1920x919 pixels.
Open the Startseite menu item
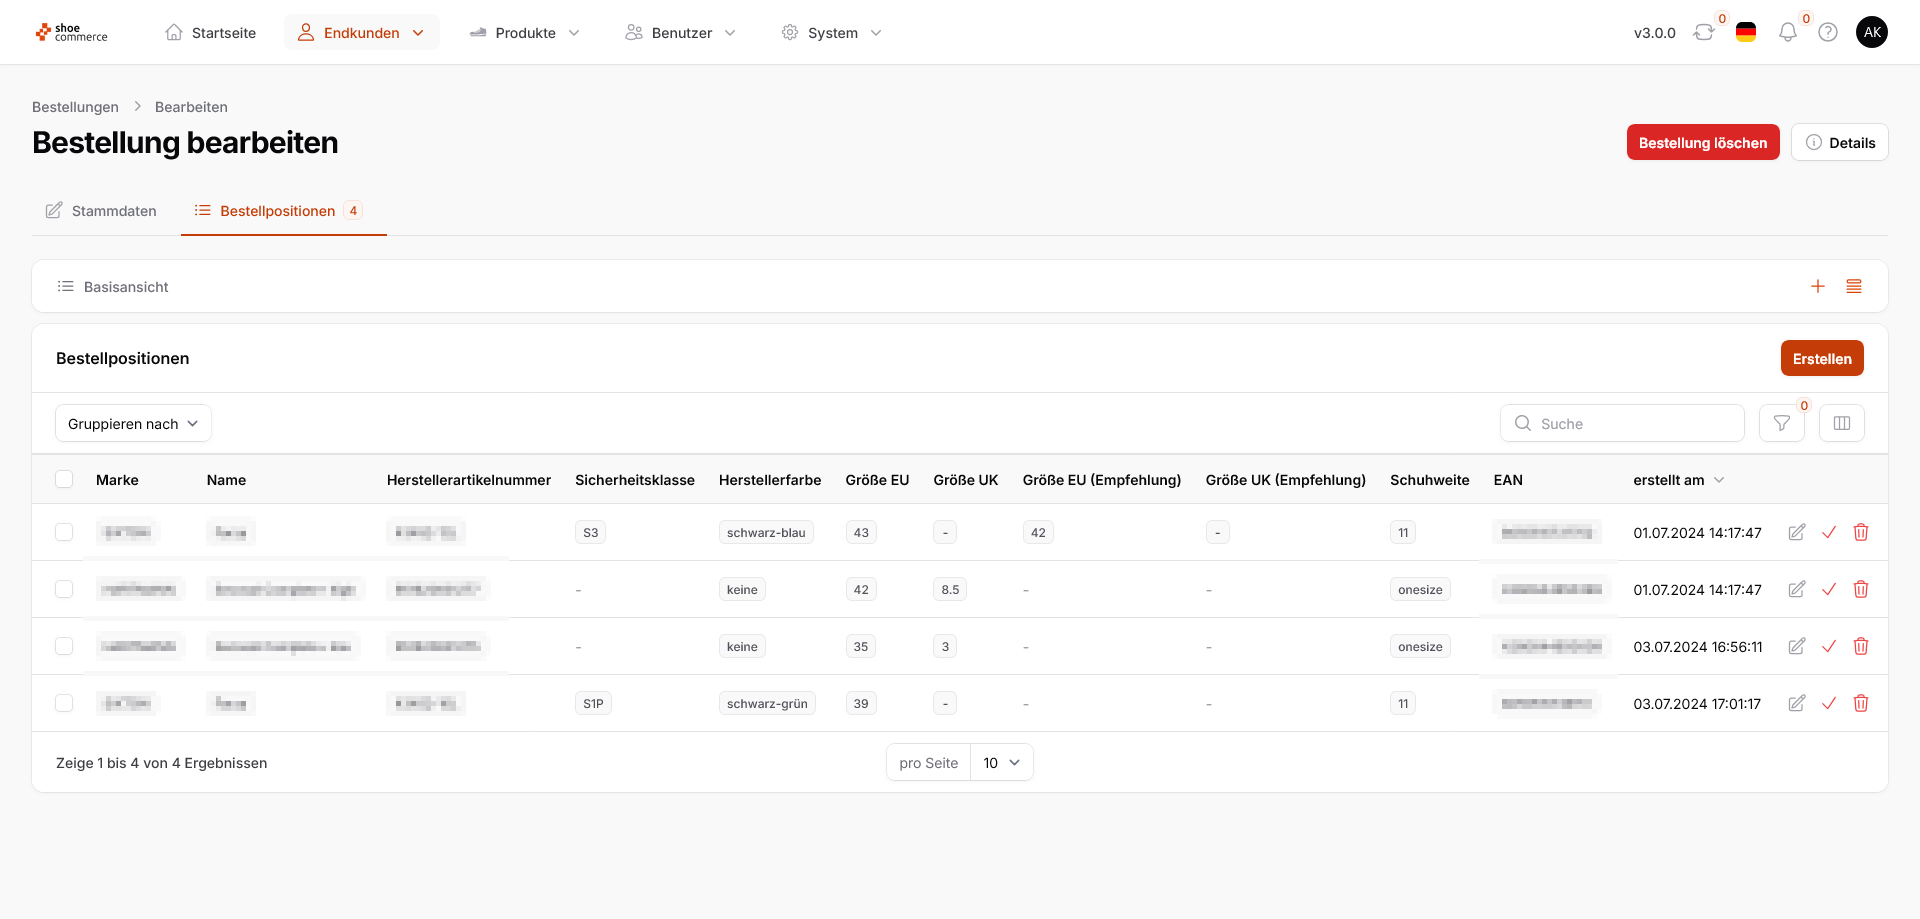tap(211, 33)
